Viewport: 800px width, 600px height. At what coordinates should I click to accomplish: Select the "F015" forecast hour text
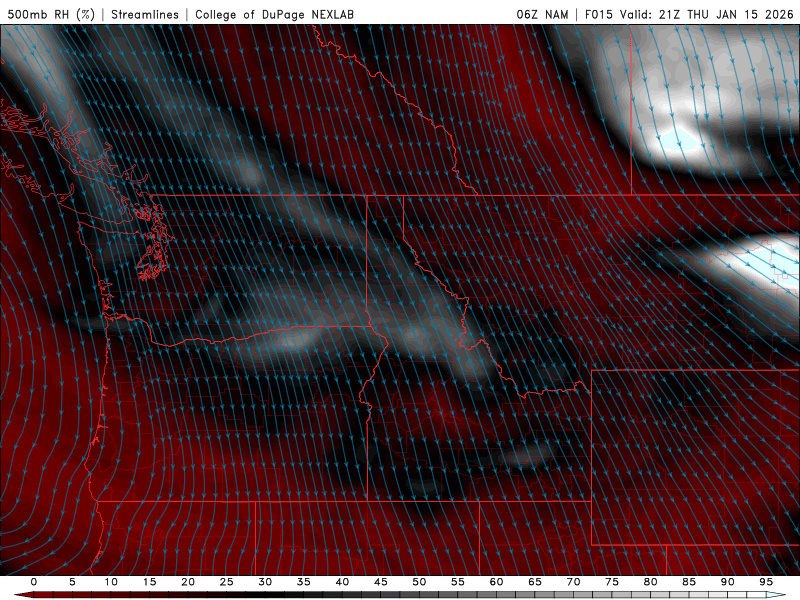point(598,14)
